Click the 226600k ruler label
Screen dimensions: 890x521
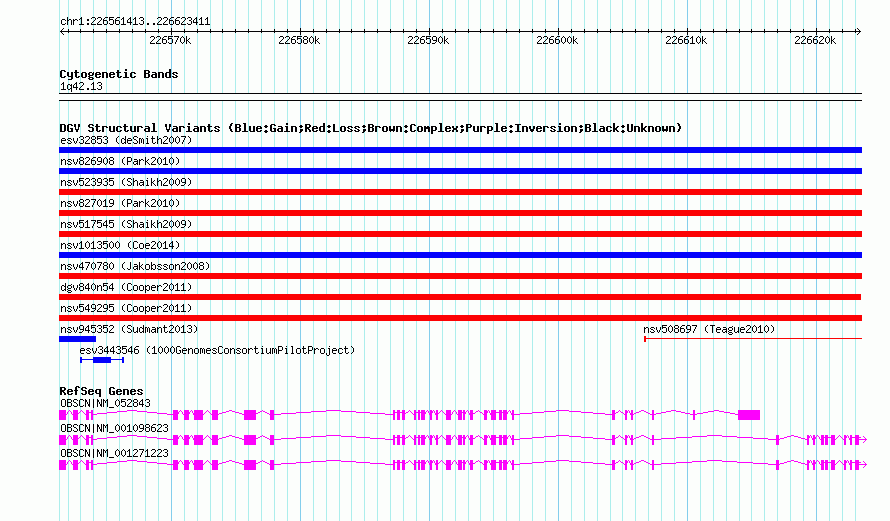tap(557, 40)
